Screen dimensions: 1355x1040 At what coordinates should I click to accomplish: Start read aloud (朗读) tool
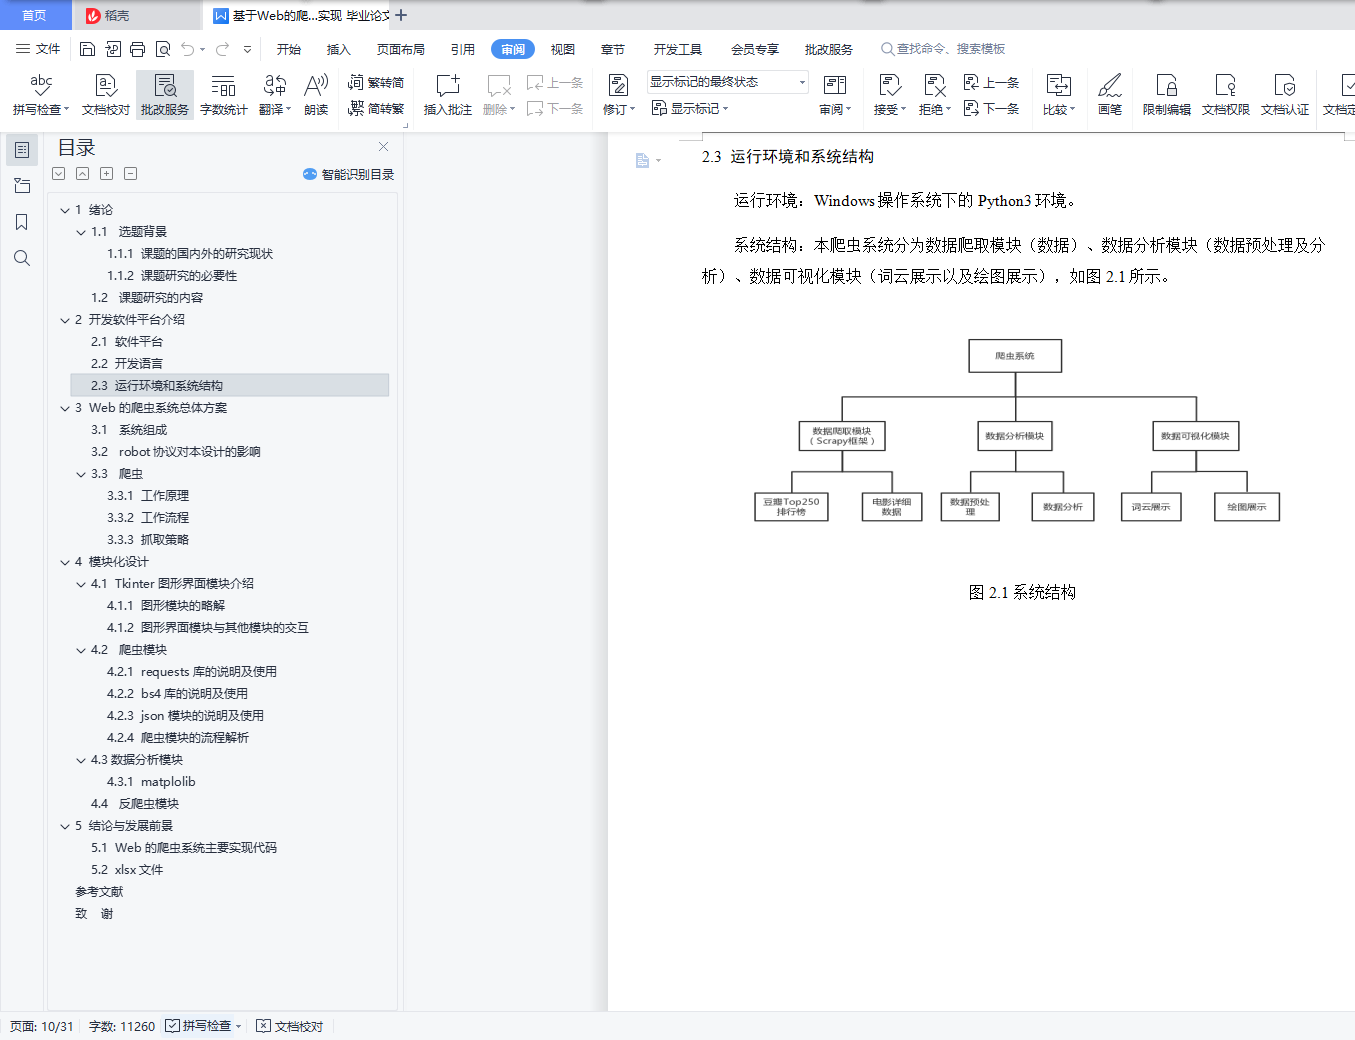[316, 95]
